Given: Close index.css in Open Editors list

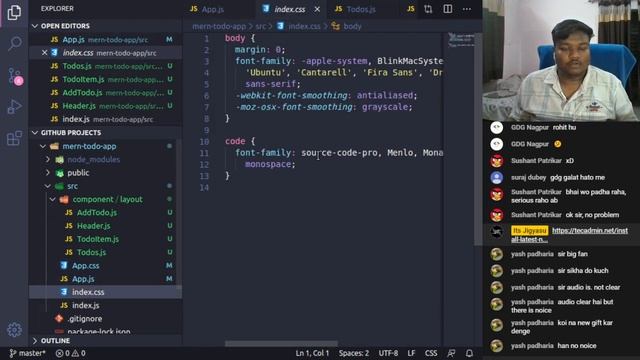Looking at the screenshot, I should click(x=44, y=53).
